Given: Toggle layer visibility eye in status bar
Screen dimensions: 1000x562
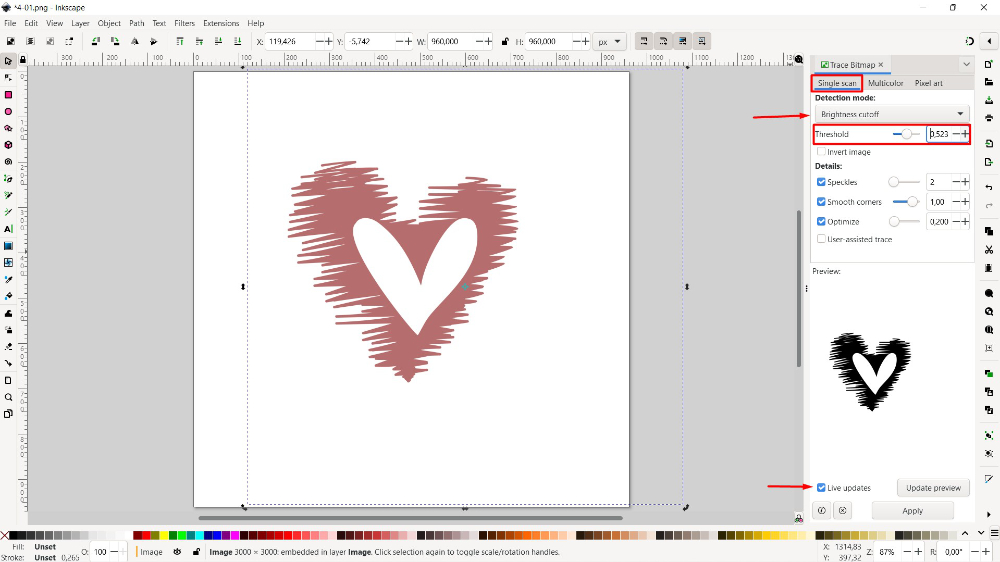Looking at the screenshot, I should [177, 552].
